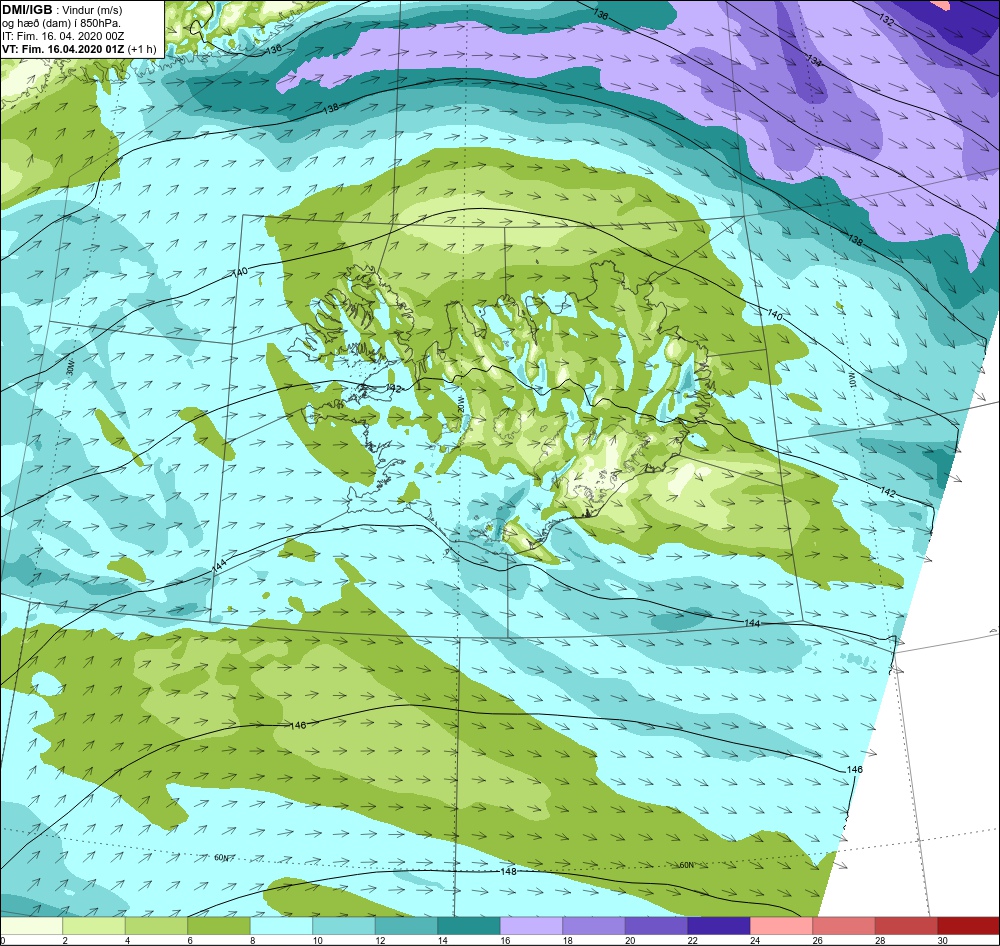Click the salmon 26–28 m/s legend swatch
The width and height of the screenshot is (1000, 946).
(844, 926)
